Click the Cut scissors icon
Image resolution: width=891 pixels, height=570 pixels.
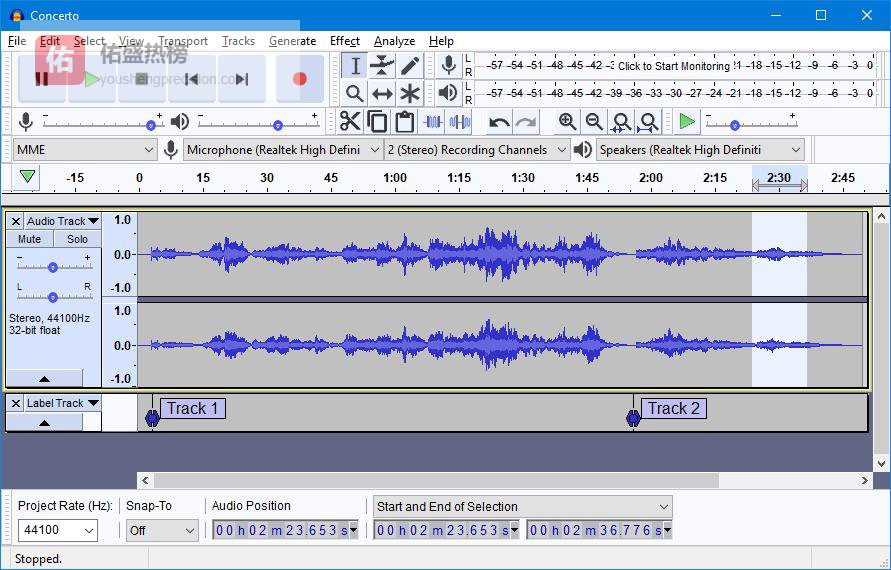pyautogui.click(x=349, y=122)
